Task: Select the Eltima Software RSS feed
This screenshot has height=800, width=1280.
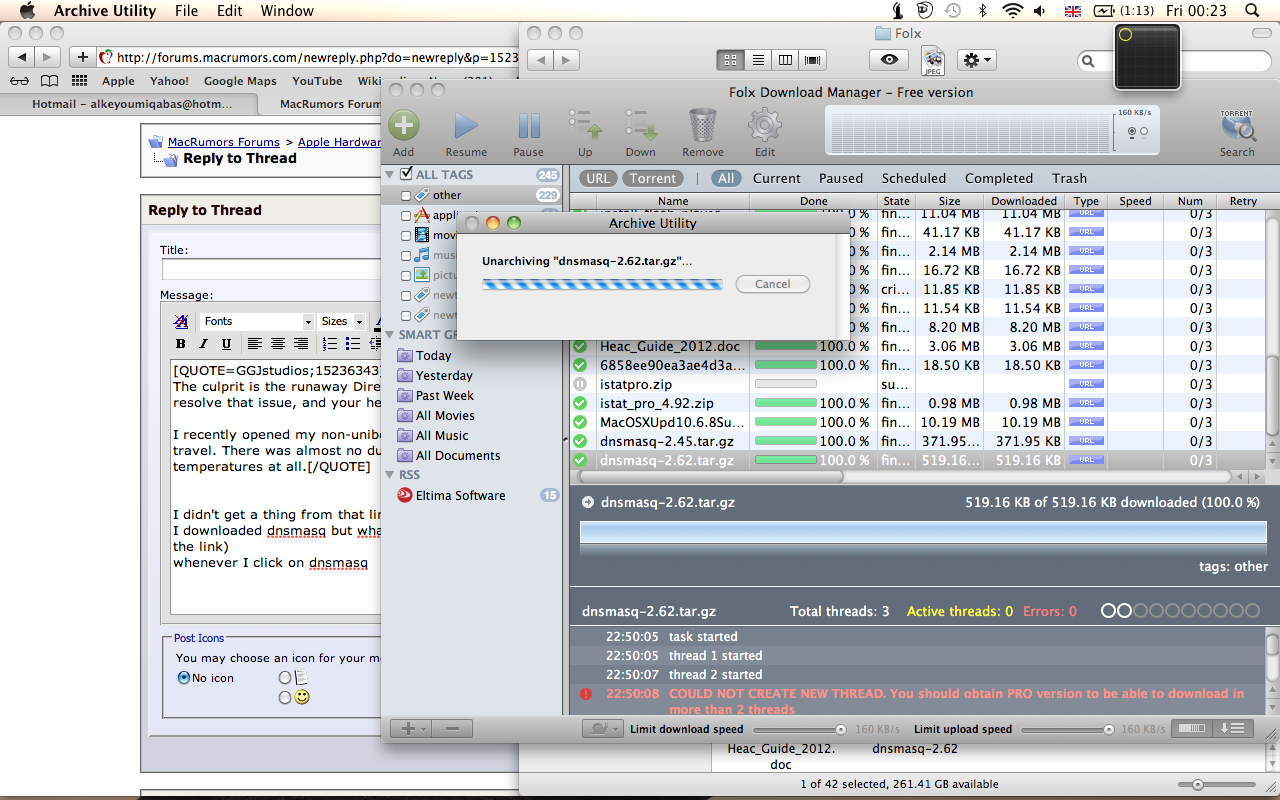Action: 461,495
